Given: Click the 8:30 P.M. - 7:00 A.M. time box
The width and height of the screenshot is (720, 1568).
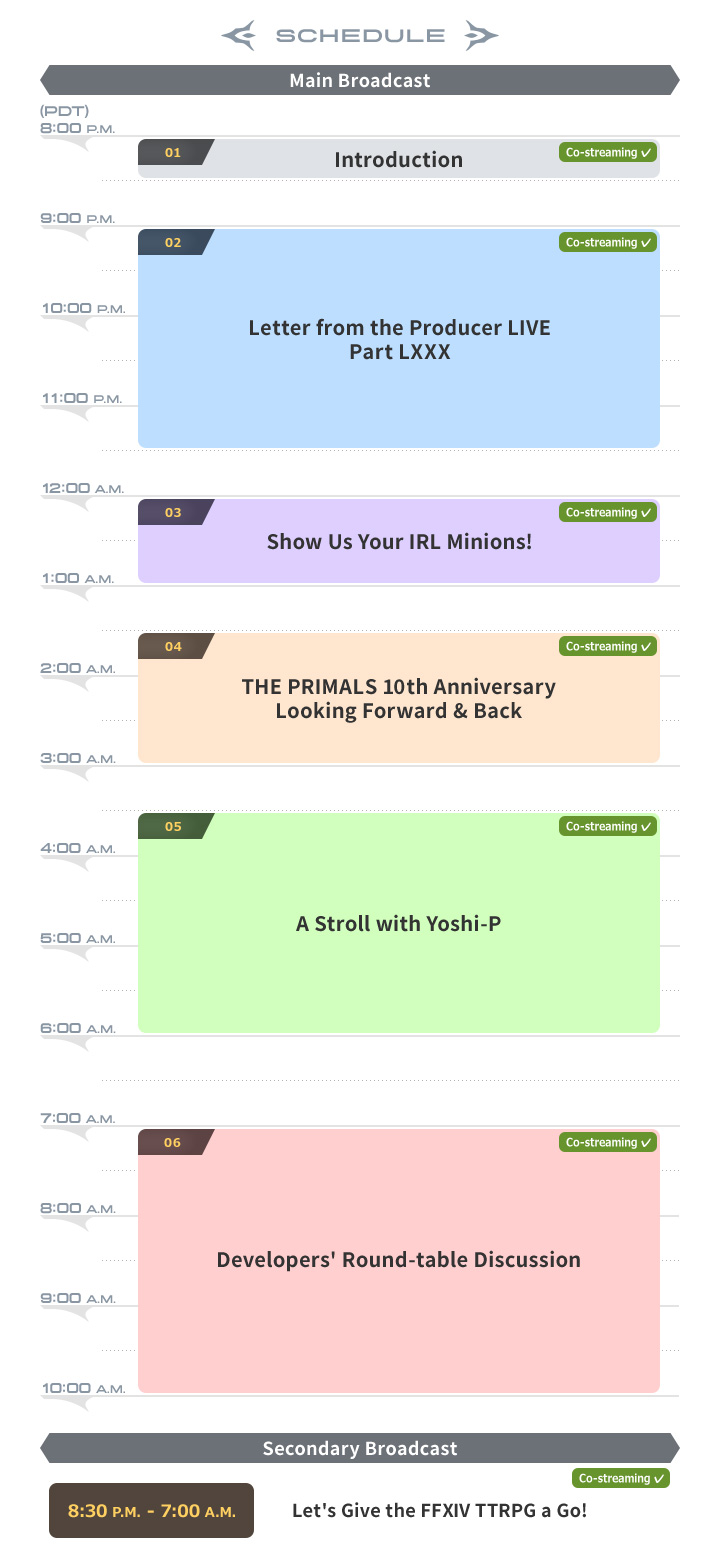Looking at the screenshot, I should 152,1511.
